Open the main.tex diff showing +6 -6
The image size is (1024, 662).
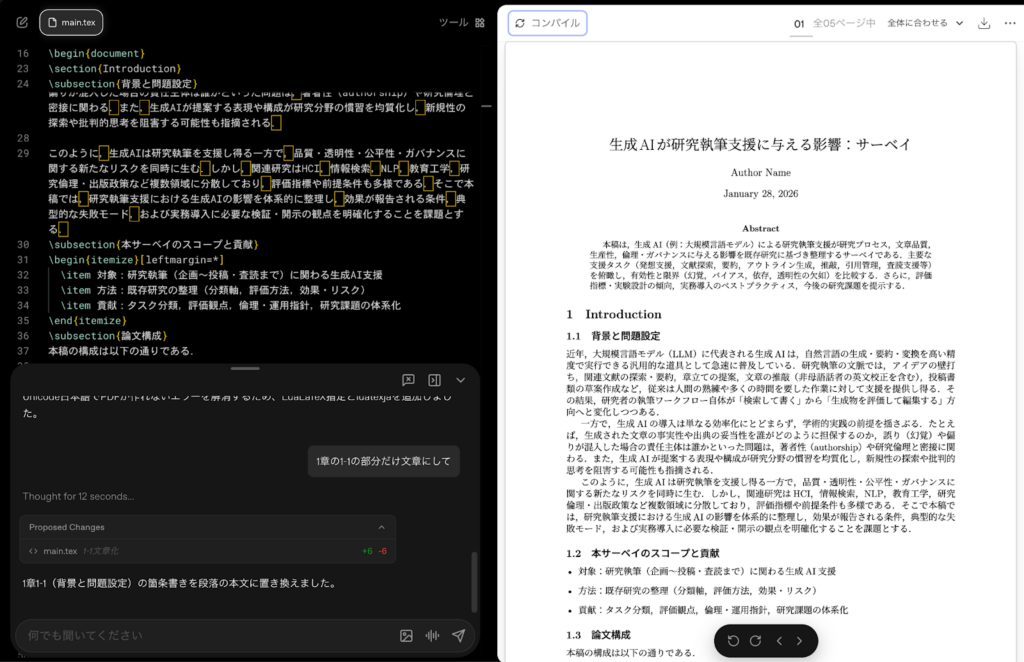[x=200, y=549]
